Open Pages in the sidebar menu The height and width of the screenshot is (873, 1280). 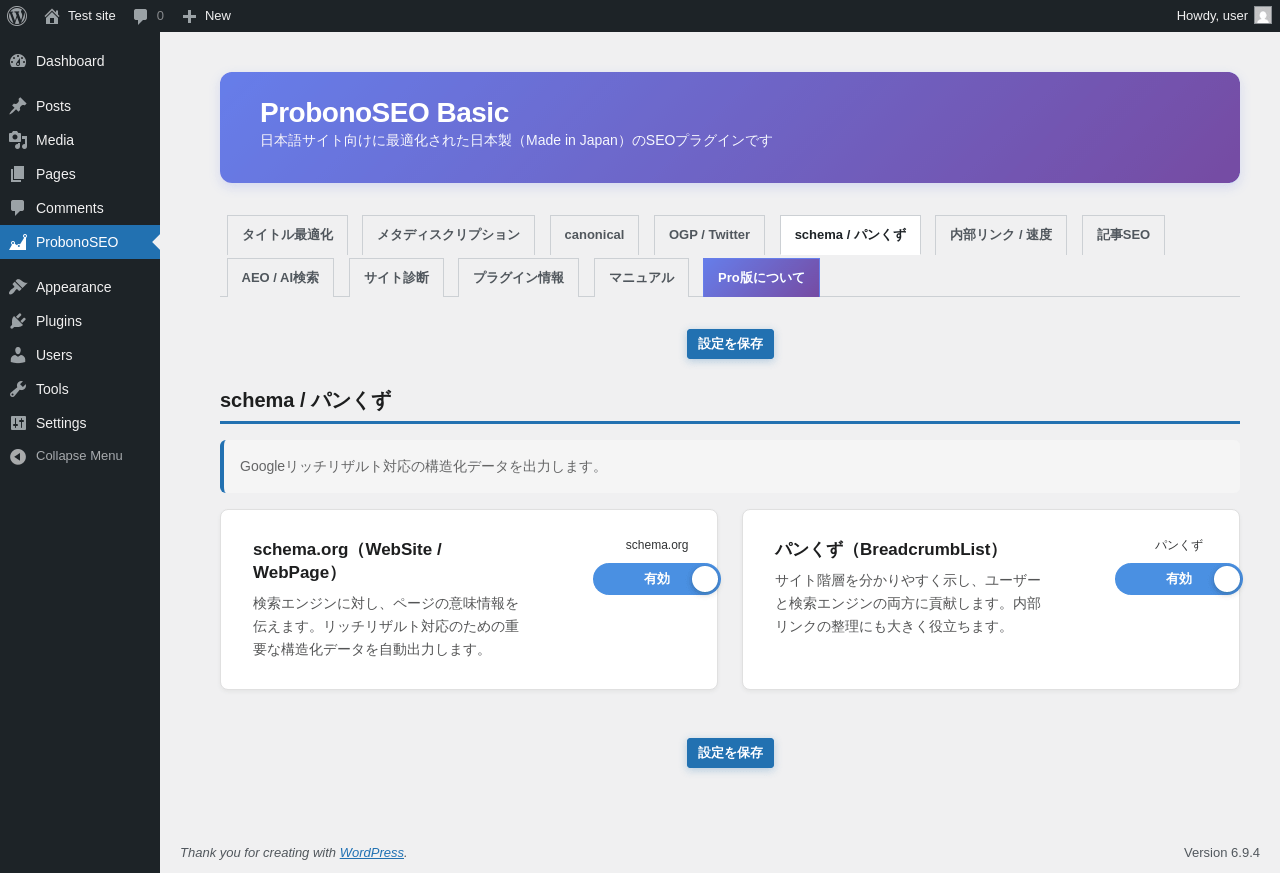tap(80, 174)
